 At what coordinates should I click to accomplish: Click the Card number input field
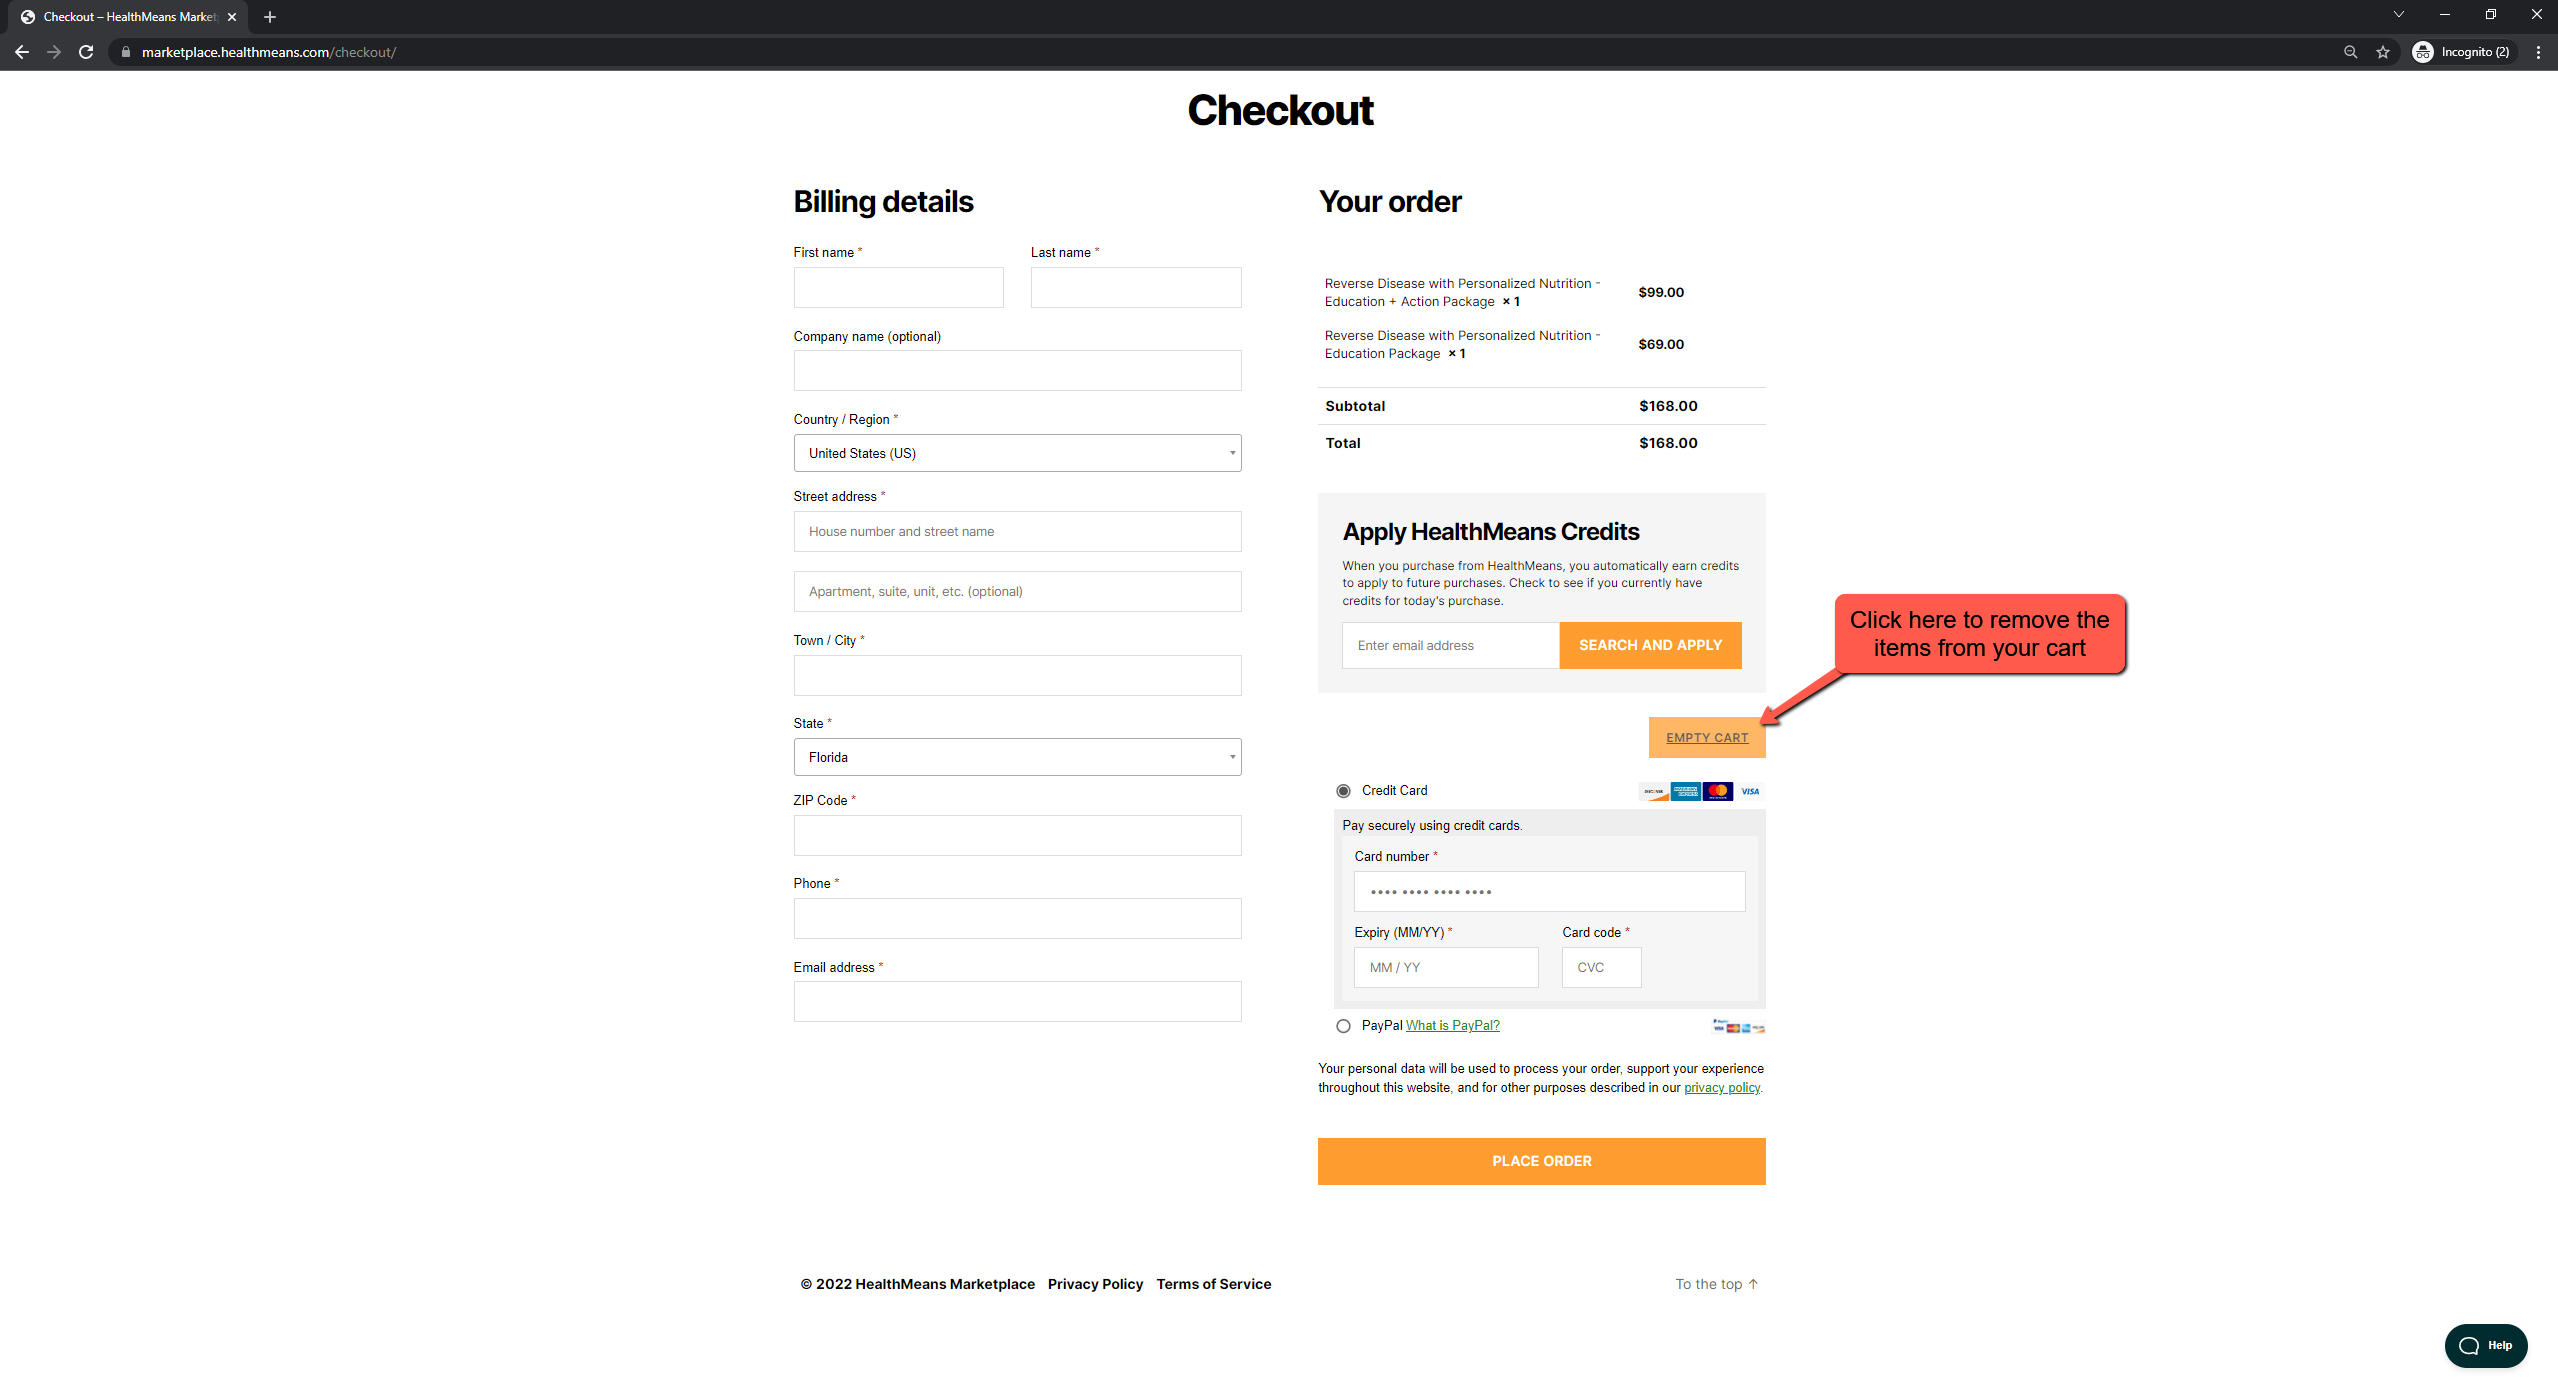click(x=1548, y=891)
